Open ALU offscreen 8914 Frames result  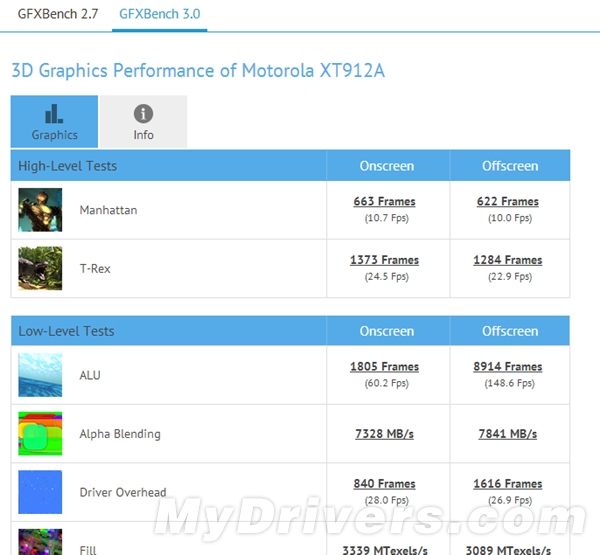[x=508, y=366]
